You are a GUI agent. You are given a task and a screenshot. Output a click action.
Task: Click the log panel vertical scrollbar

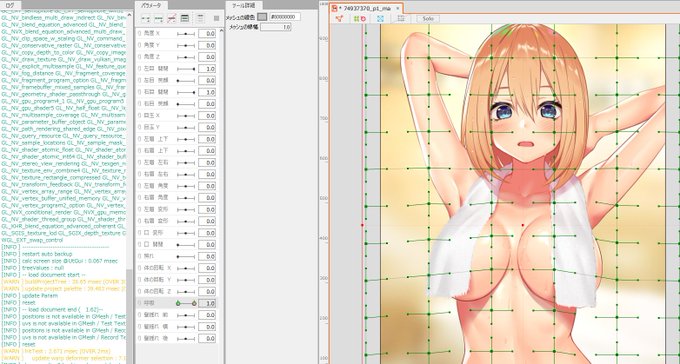click(x=129, y=317)
